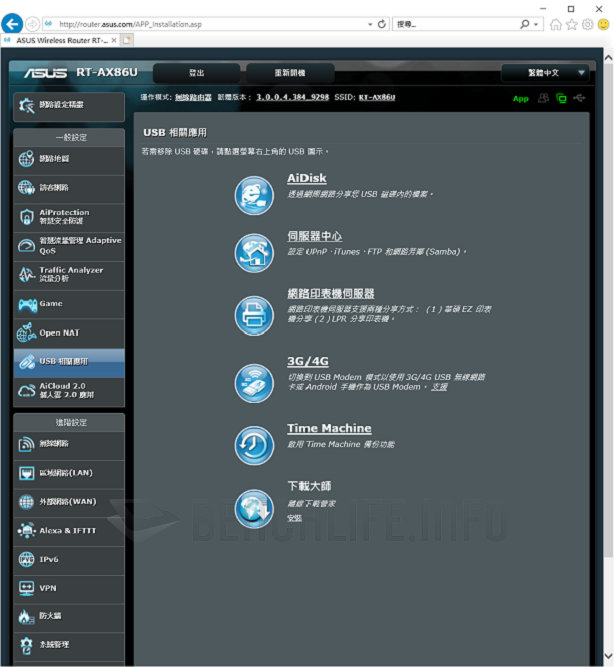614x667 pixels.
Task: Click the Download Master globe icon
Action: coord(254,508)
